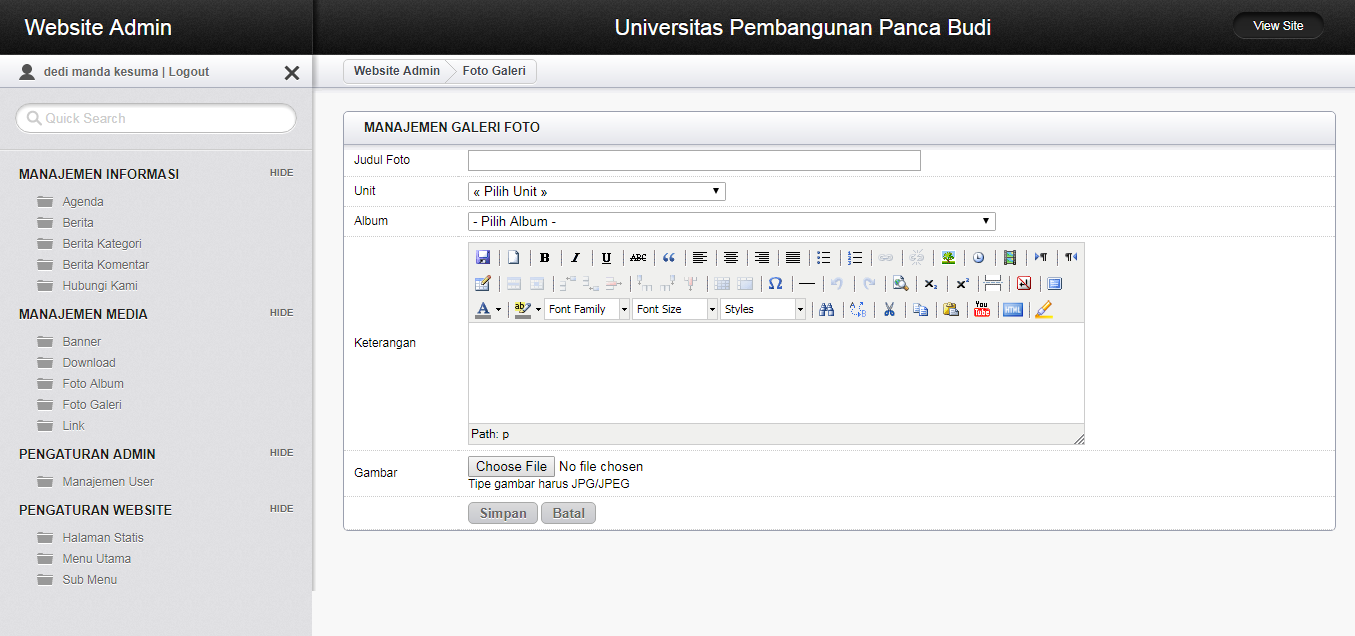Open the Pilih Unit dropdown

point(596,191)
